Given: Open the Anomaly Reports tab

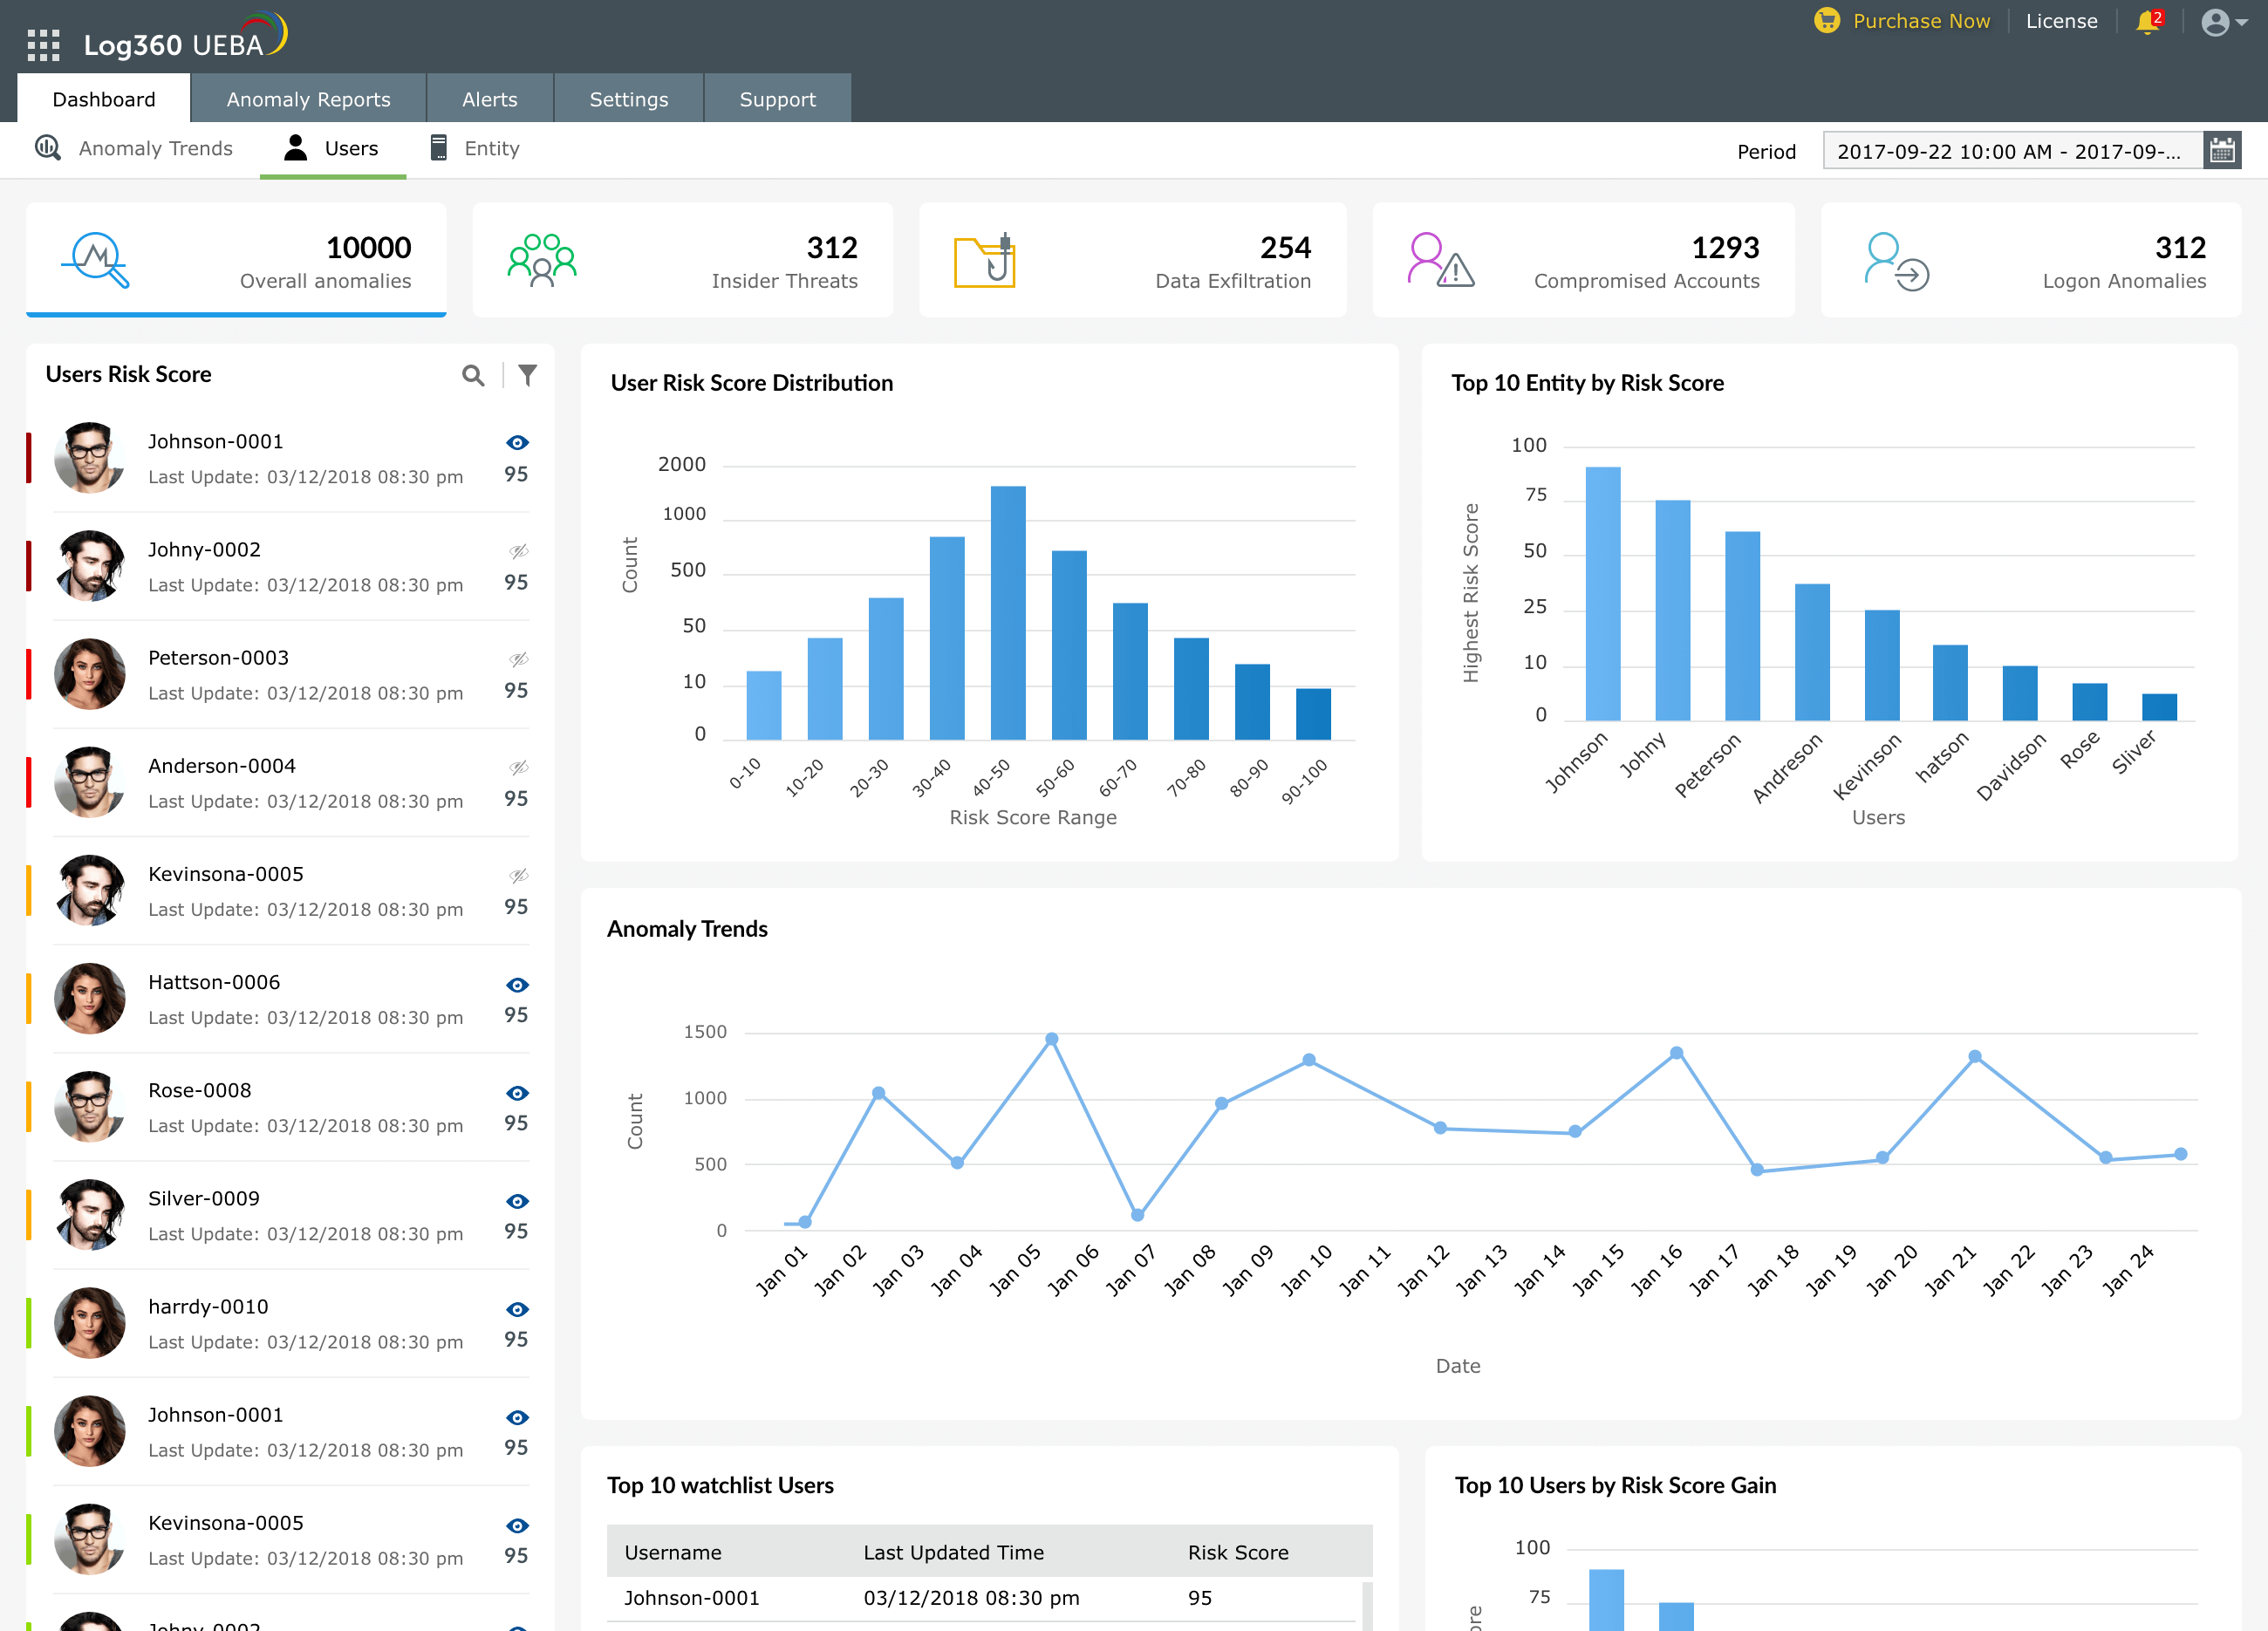Looking at the screenshot, I should (x=308, y=99).
